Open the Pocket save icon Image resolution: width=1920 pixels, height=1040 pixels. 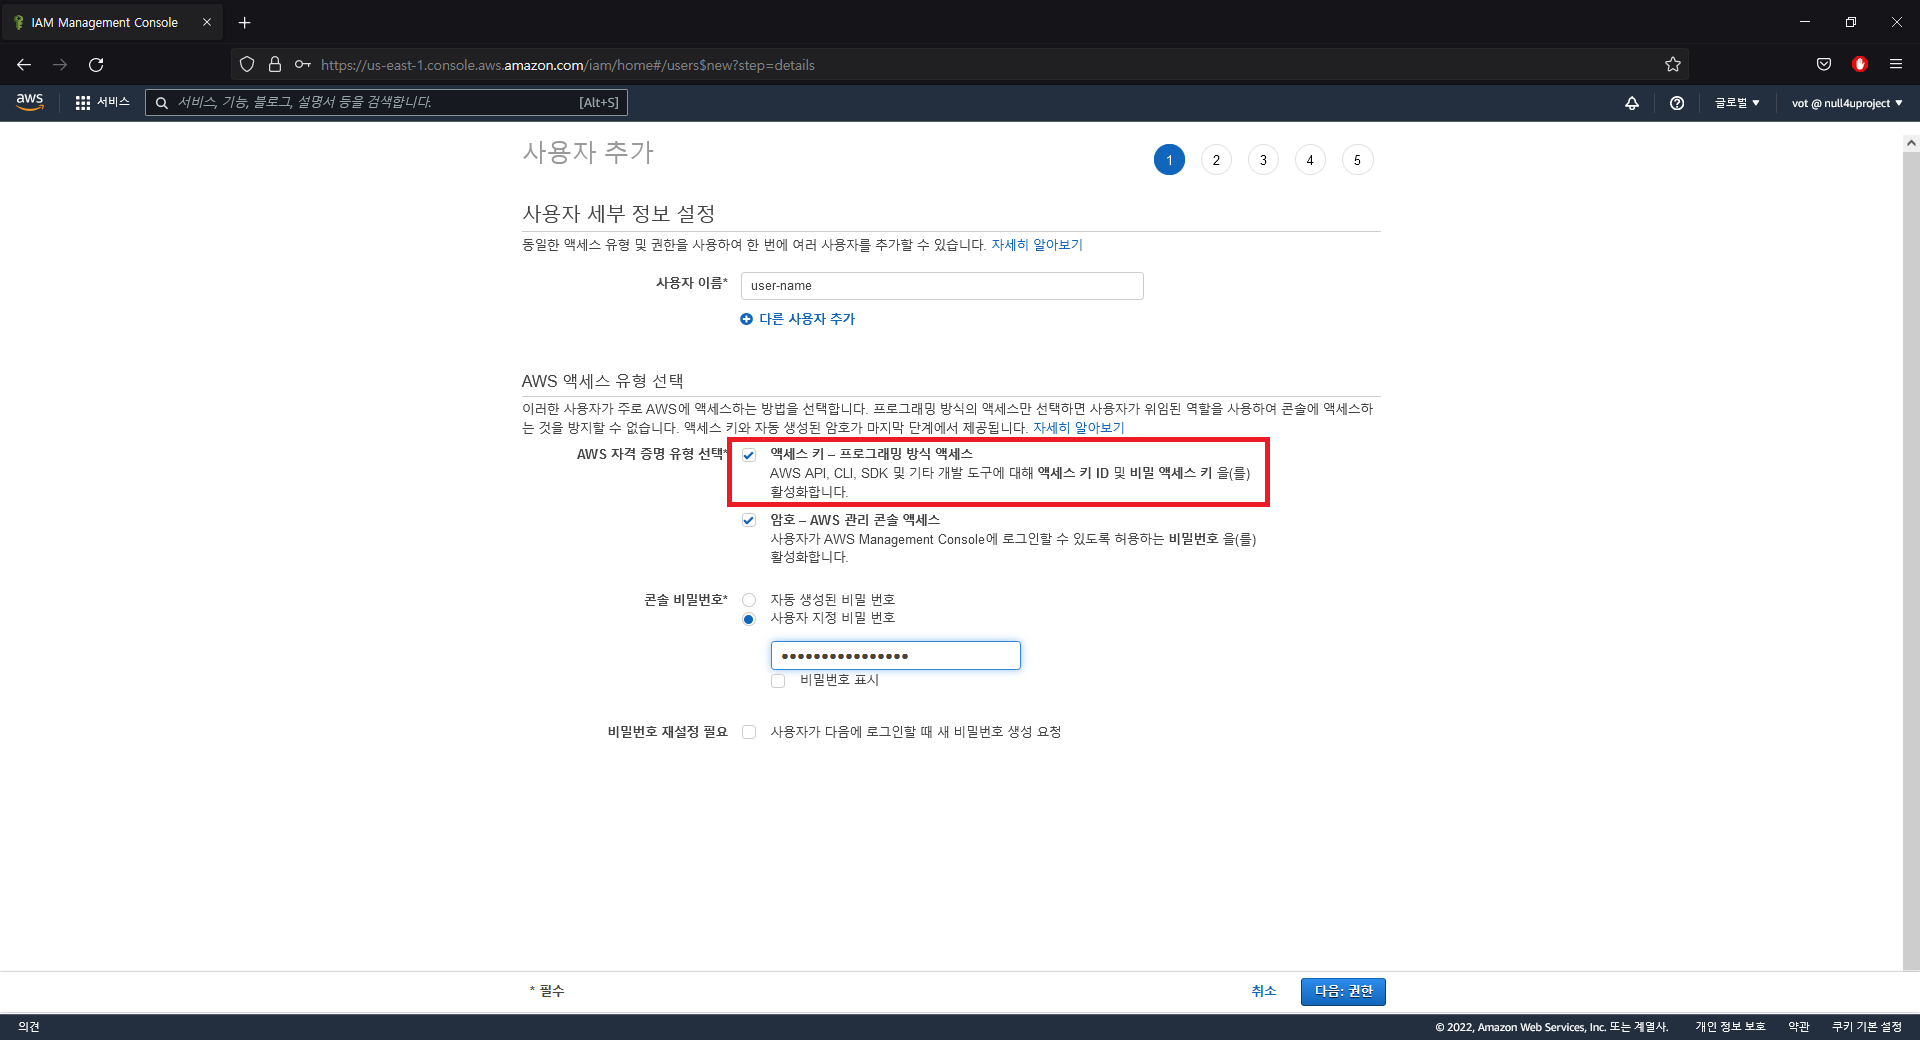(1824, 65)
